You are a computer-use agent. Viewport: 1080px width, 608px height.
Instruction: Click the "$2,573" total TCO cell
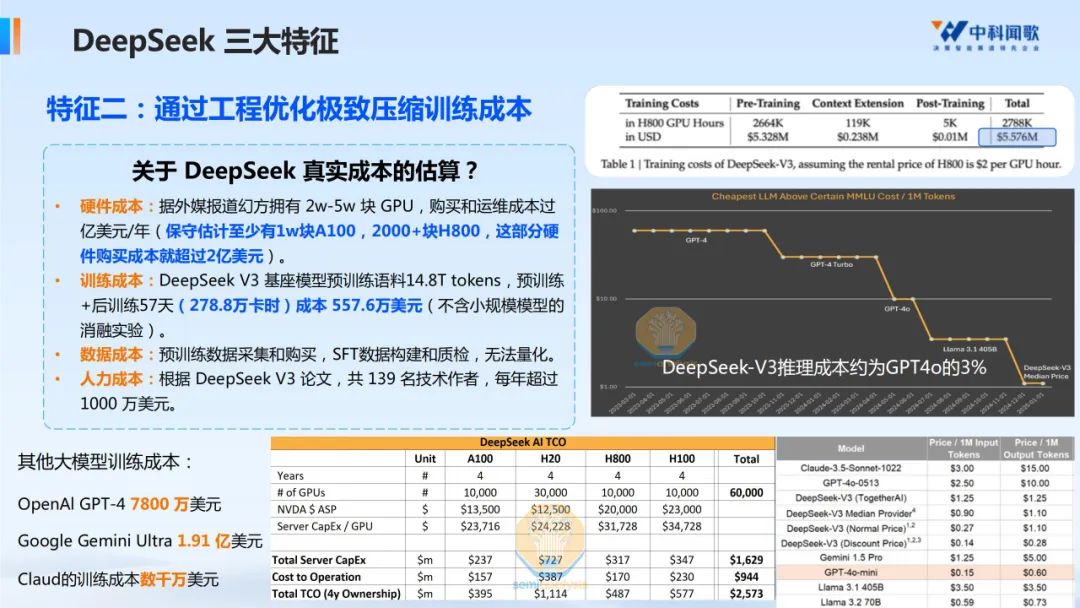pyautogui.click(x=746, y=594)
